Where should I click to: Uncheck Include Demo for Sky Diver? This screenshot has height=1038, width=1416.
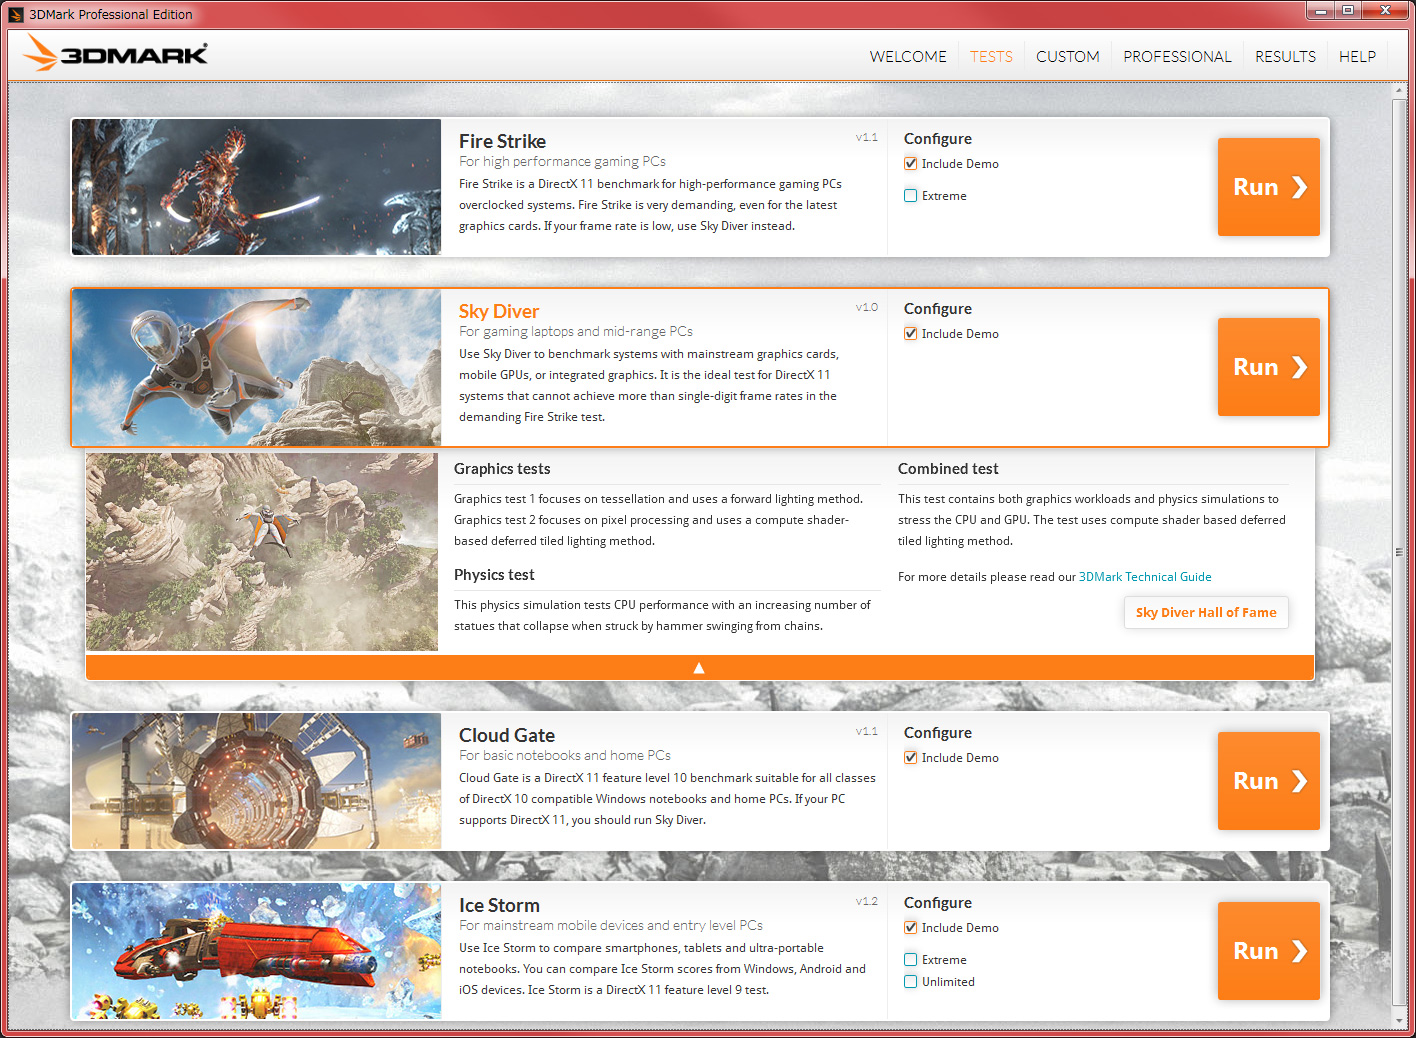point(911,334)
